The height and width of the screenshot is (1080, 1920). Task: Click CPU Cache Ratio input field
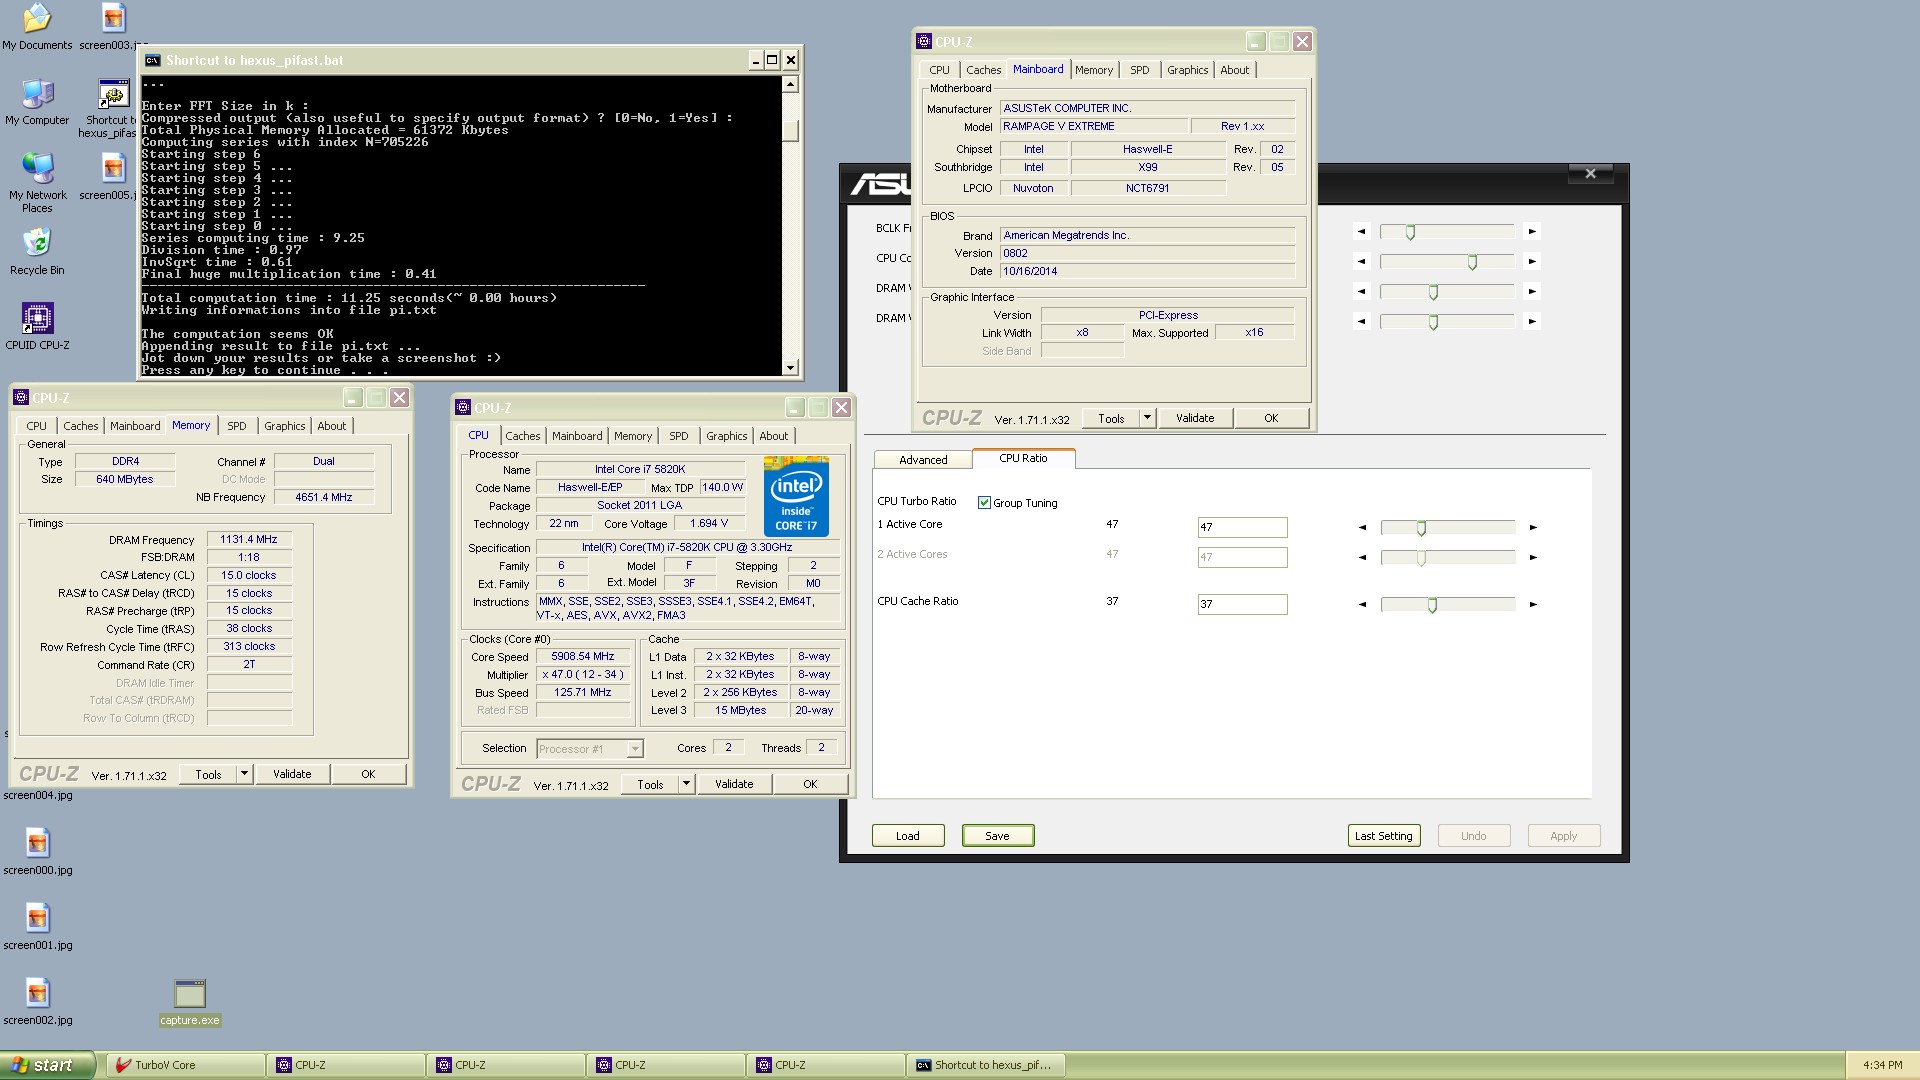[x=1242, y=604]
